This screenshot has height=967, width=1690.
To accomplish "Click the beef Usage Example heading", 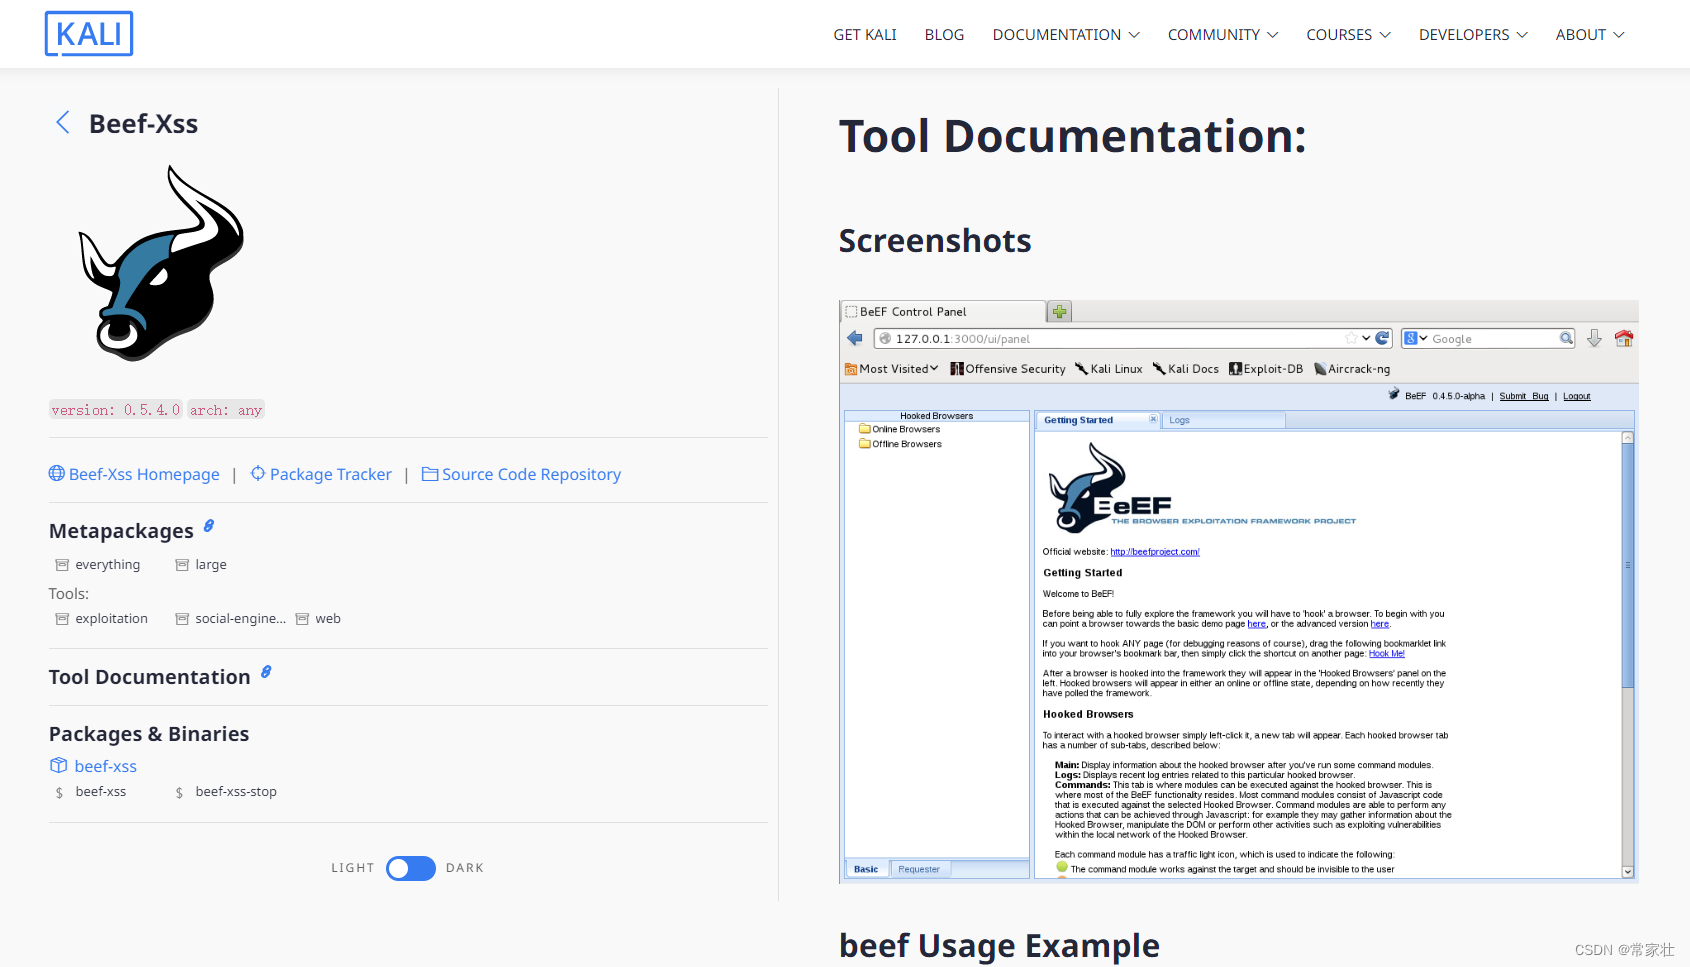I will (999, 946).
